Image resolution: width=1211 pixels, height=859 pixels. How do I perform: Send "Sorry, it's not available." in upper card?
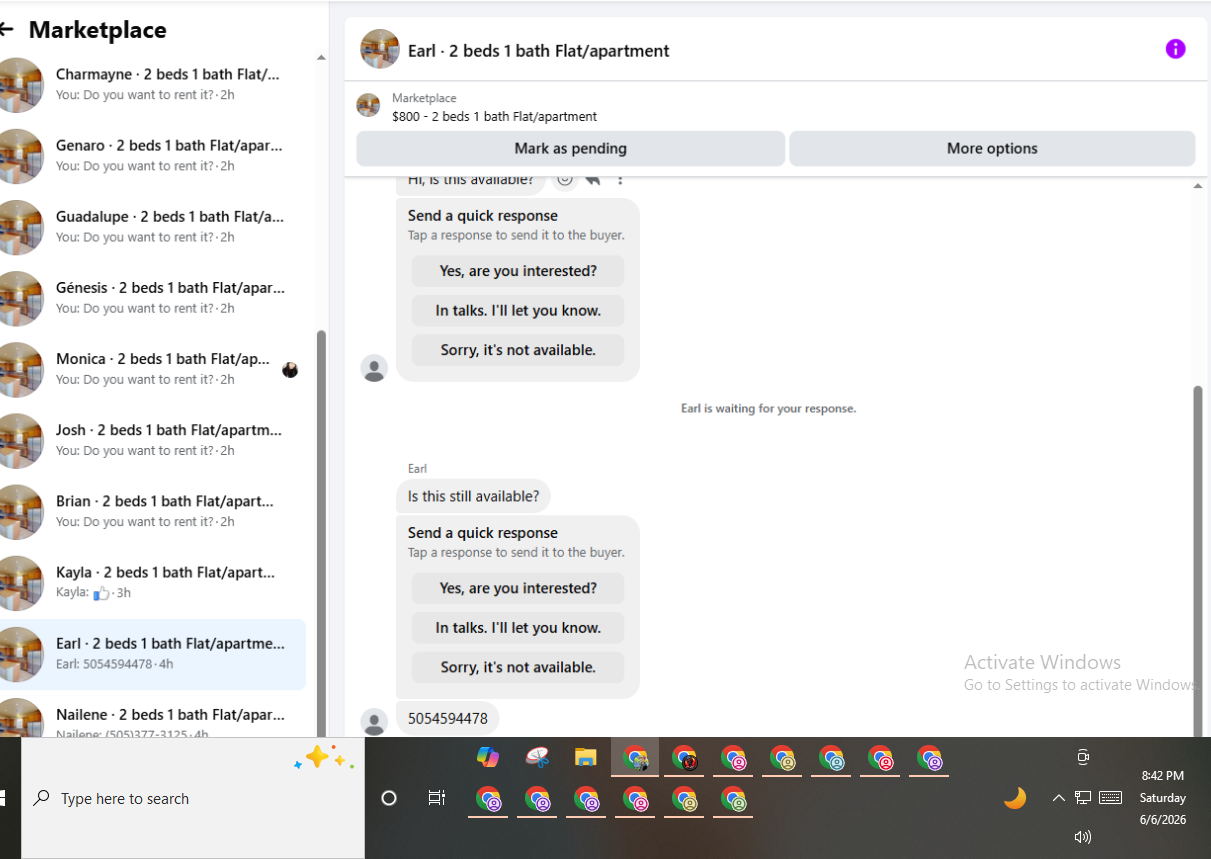point(518,350)
